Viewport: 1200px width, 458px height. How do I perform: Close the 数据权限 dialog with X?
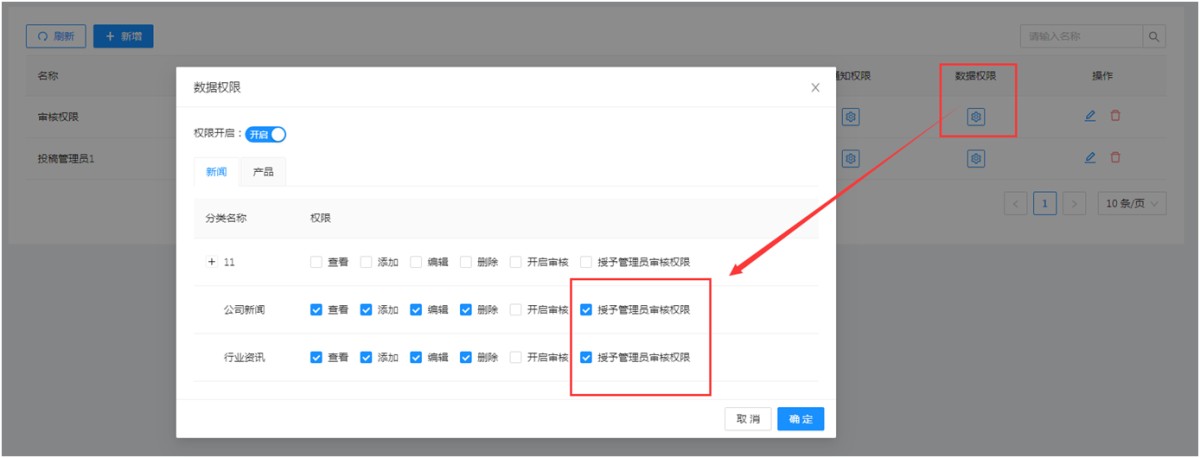point(815,88)
